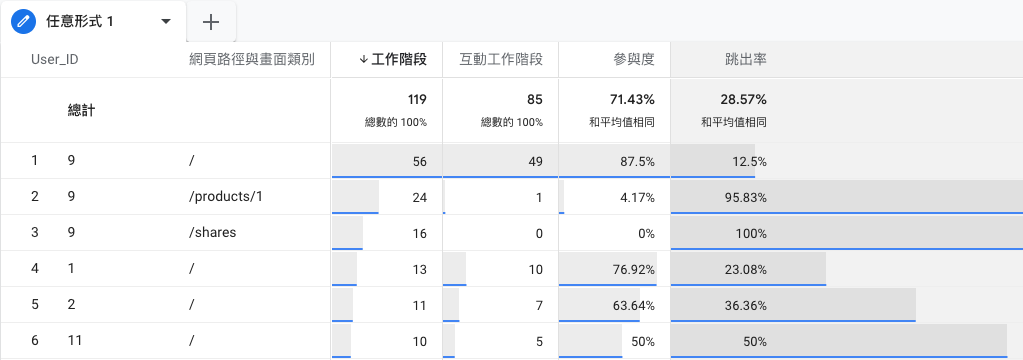Sort by 工作階段 column header
Screen dimensions: 1023x360
(x=399, y=59)
